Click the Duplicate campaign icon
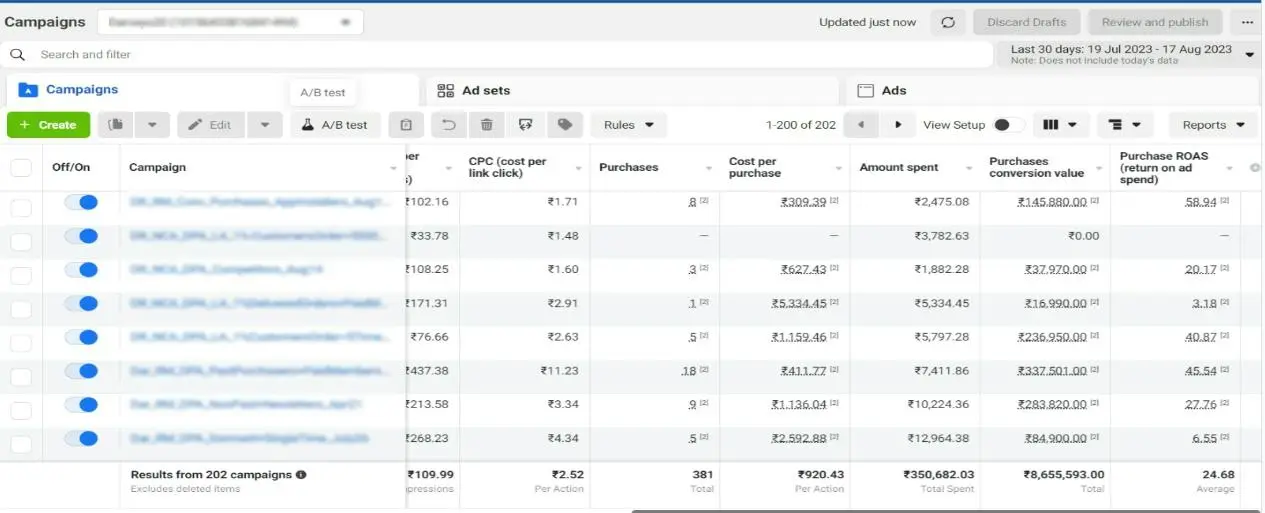Image resolution: width=1265 pixels, height=513 pixels. coord(117,125)
